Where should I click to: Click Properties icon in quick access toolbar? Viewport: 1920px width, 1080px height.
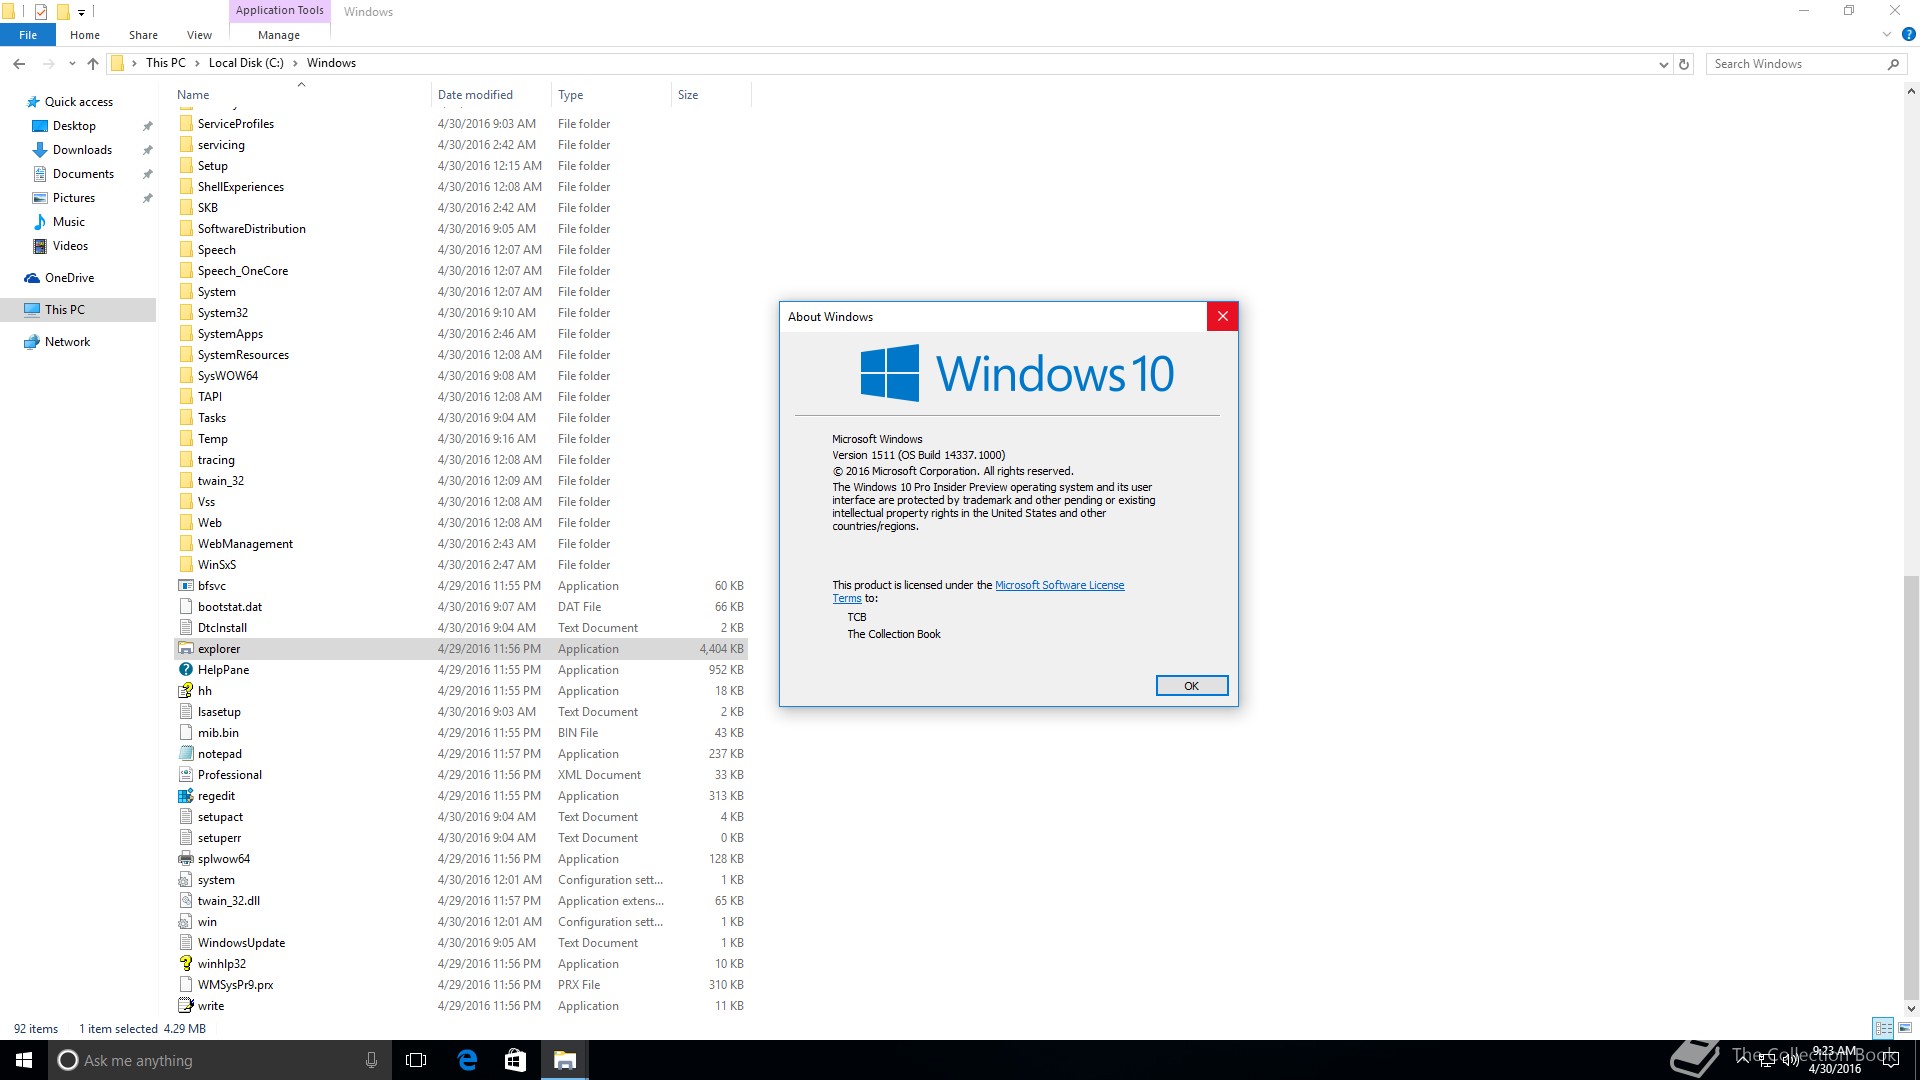[x=40, y=12]
